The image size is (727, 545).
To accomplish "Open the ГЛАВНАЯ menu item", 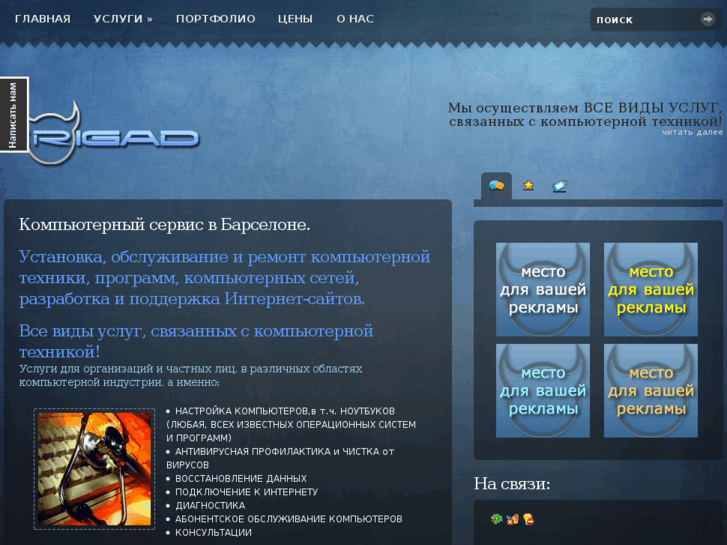I will click(x=43, y=19).
